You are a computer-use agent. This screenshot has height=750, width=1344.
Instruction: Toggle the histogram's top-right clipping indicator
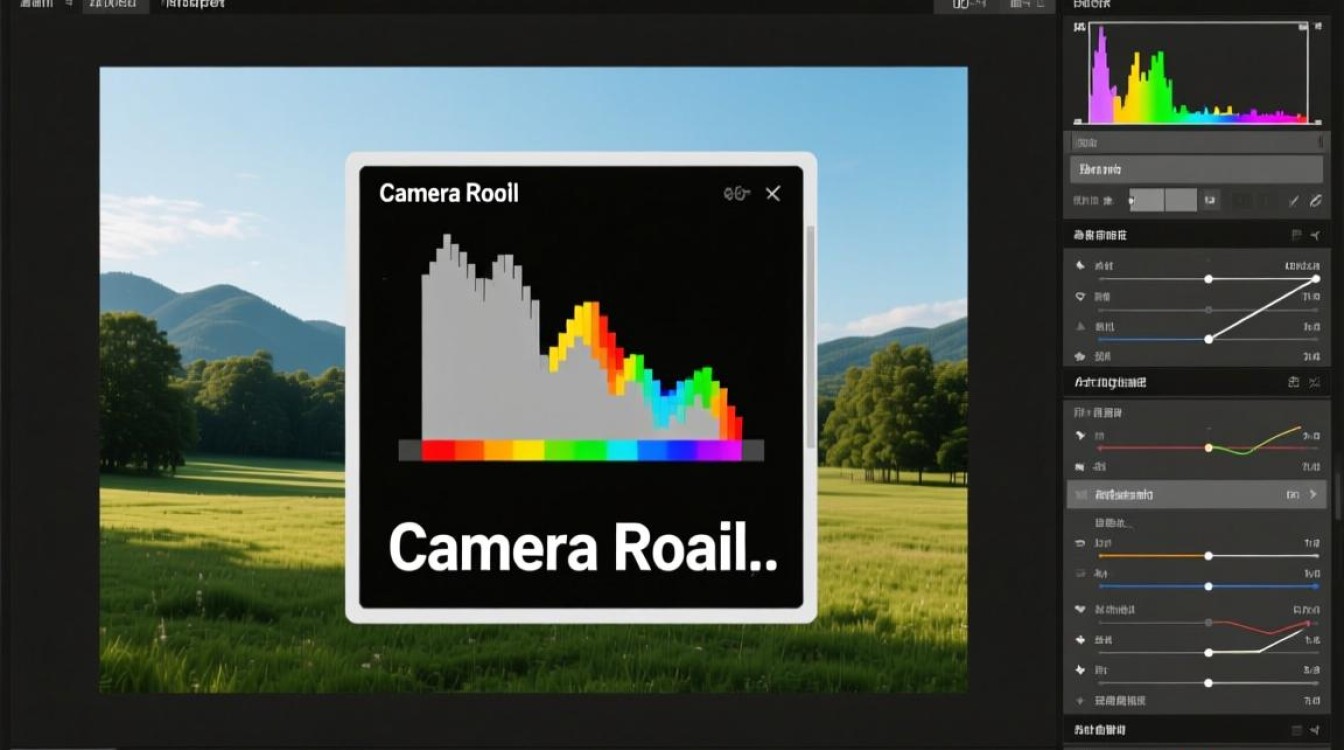click(x=1302, y=28)
